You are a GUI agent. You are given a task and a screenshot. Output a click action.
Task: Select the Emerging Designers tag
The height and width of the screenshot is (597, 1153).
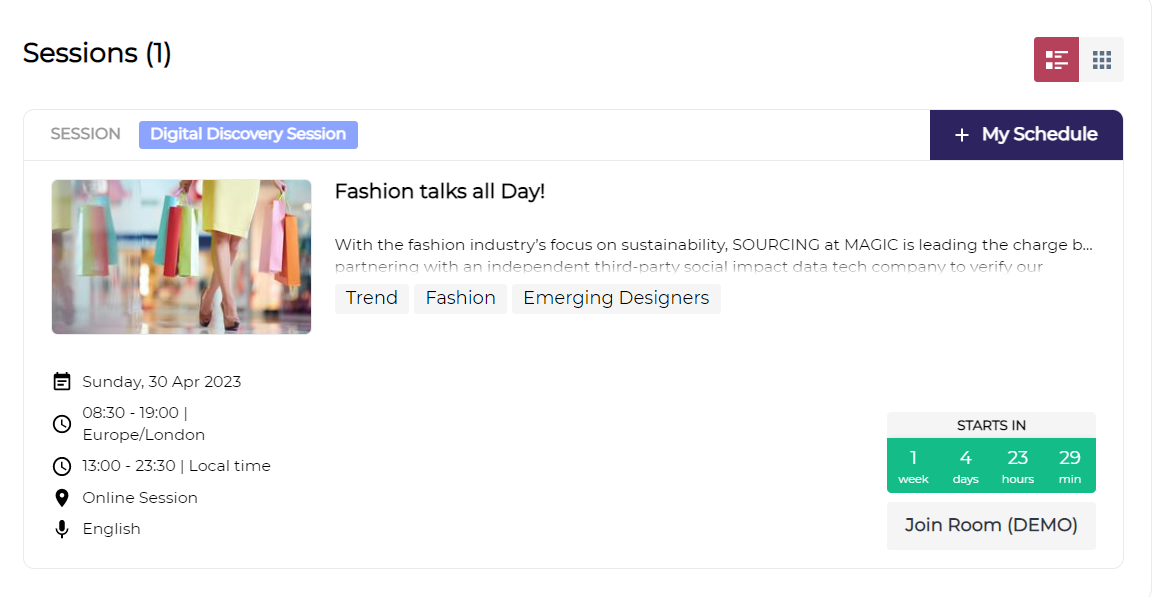[615, 298]
